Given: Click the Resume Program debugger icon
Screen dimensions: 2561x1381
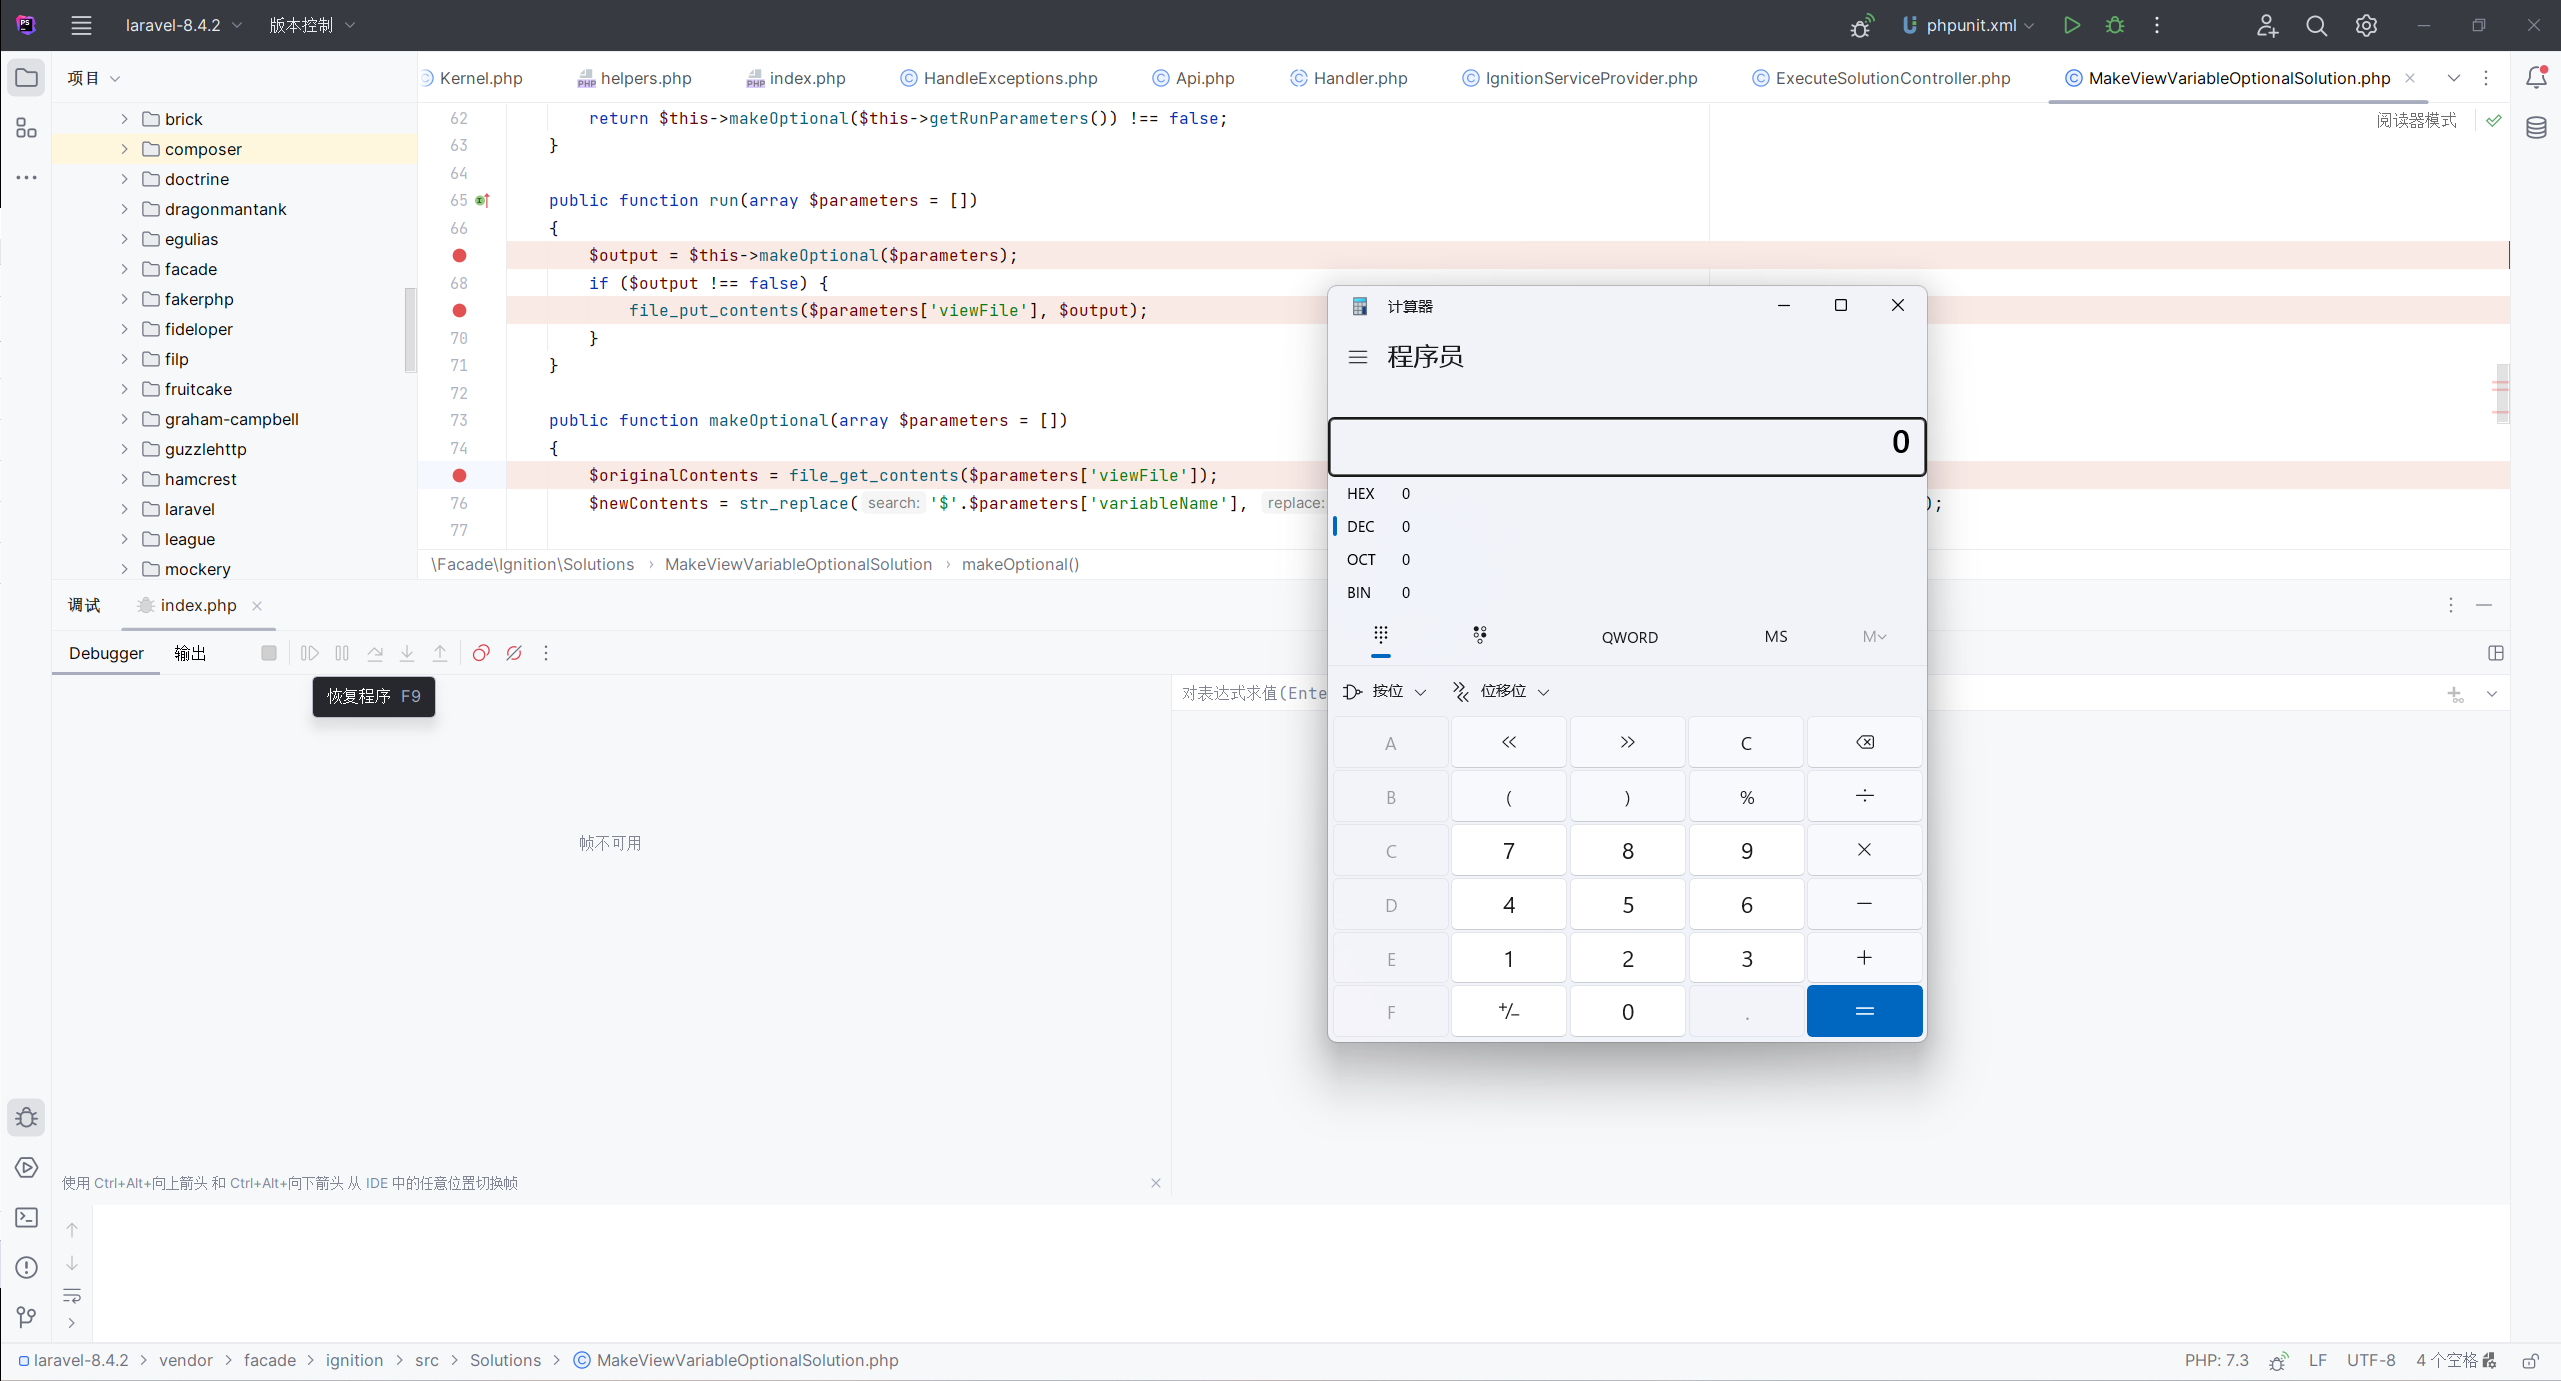Looking at the screenshot, I should (x=310, y=653).
